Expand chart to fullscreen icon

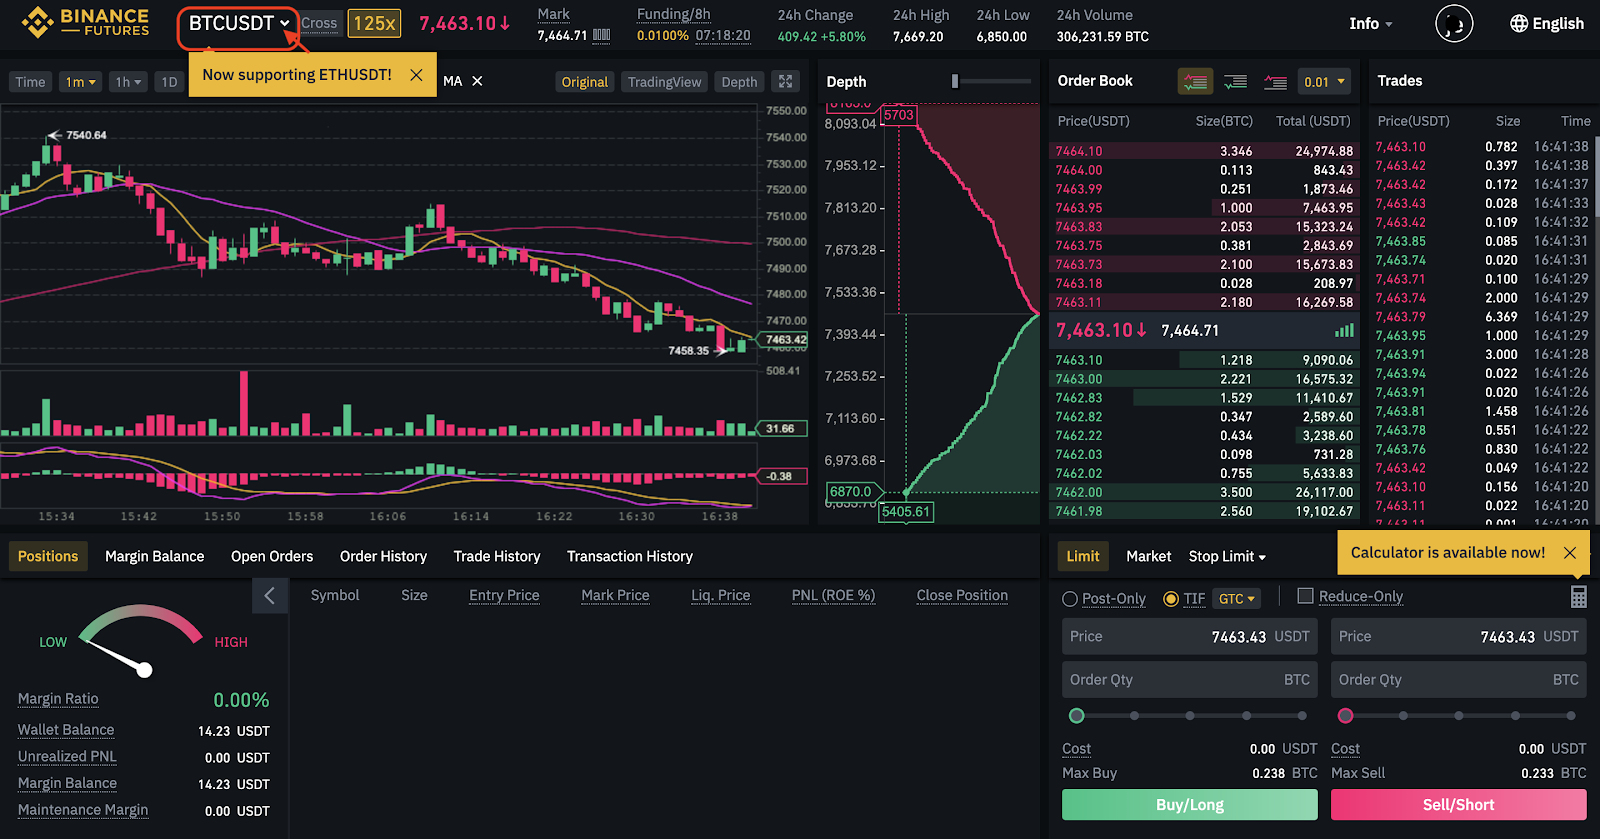[x=786, y=81]
